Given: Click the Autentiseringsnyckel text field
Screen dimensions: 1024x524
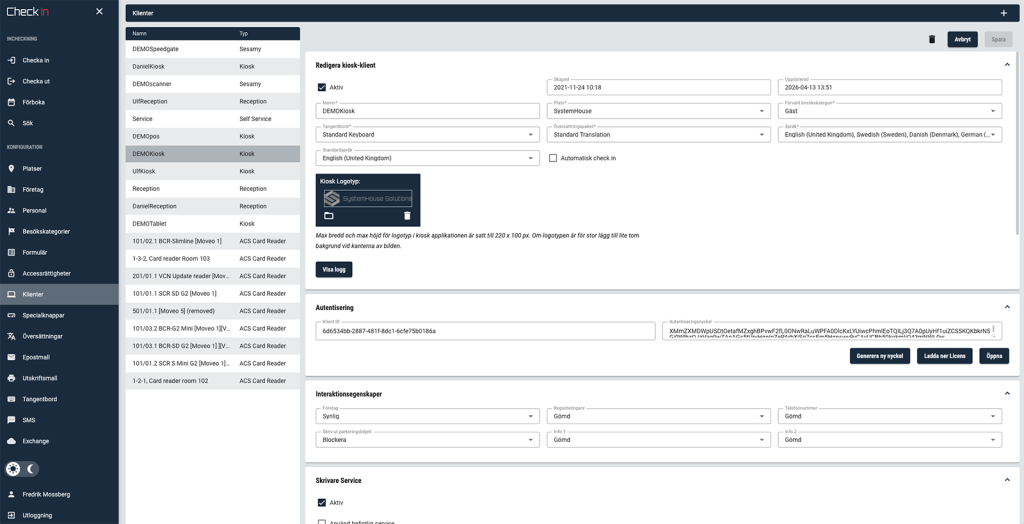Looking at the screenshot, I should click(831, 331).
